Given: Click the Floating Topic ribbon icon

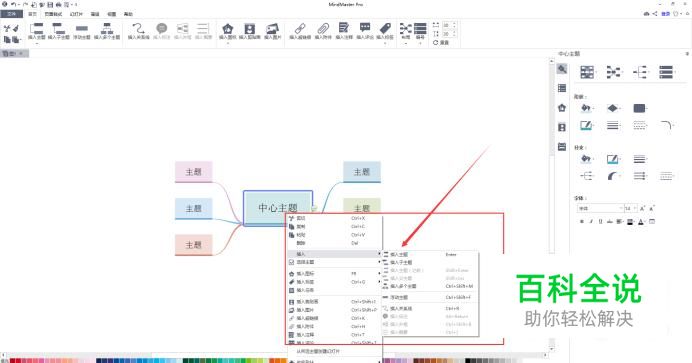Looking at the screenshot, I should [x=82, y=29].
